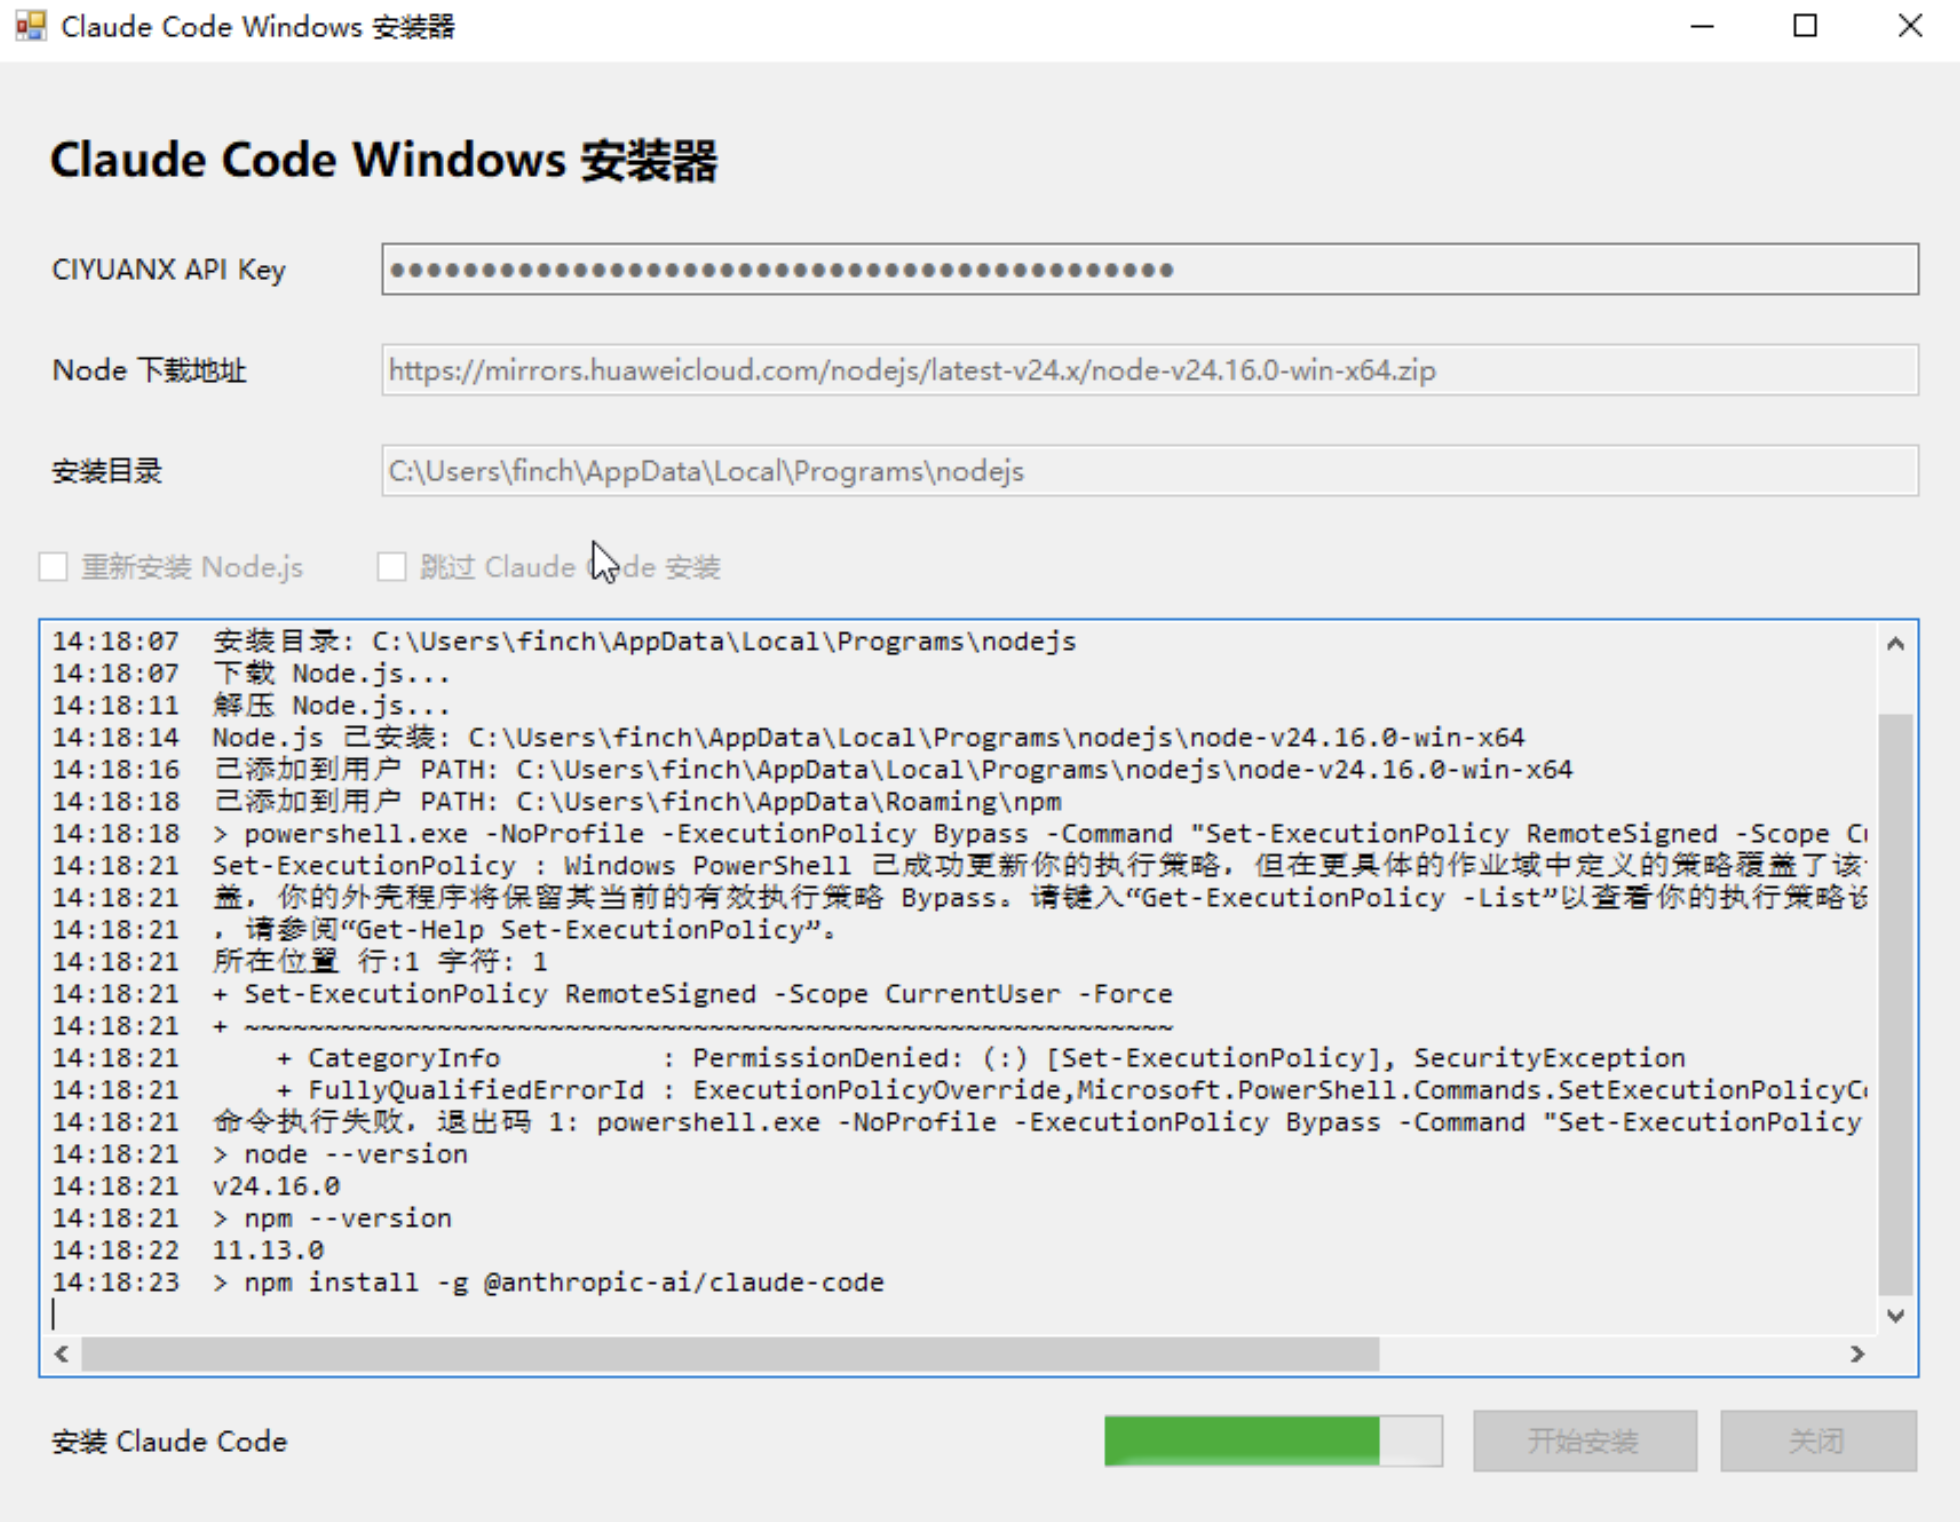Click the 'Node.js 已安装' log line
Viewport: 1960px width, 1522px height.
tap(788, 737)
